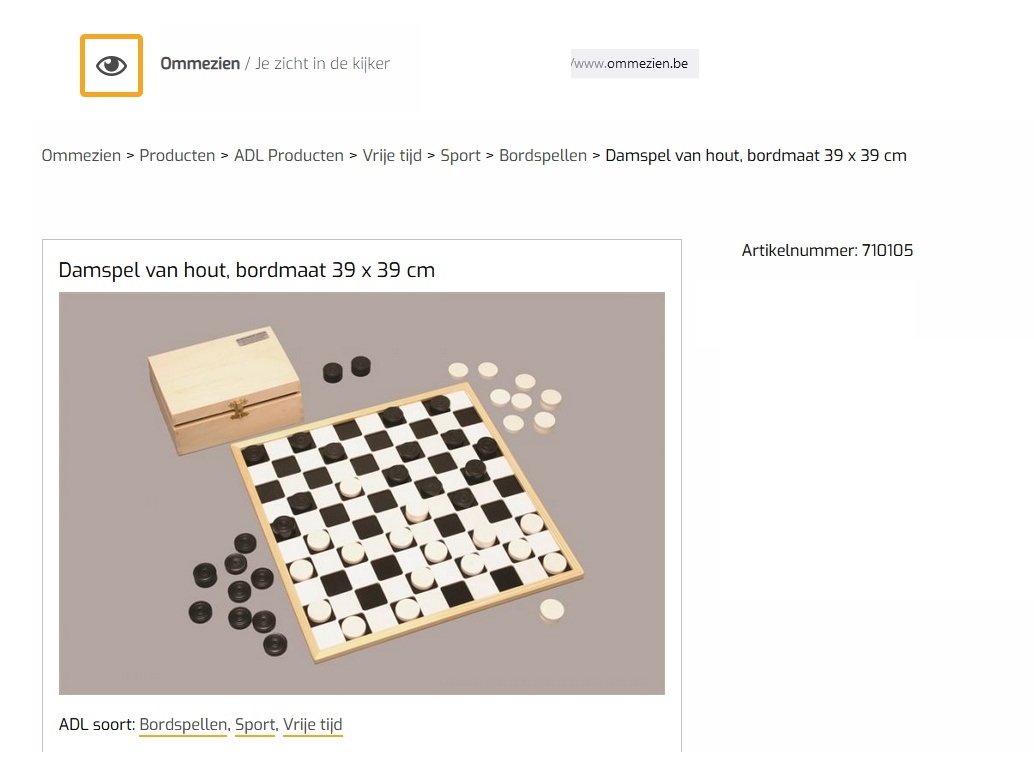
Task: Click current page breadcrumb Damspel van hout
Action: (756, 156)
